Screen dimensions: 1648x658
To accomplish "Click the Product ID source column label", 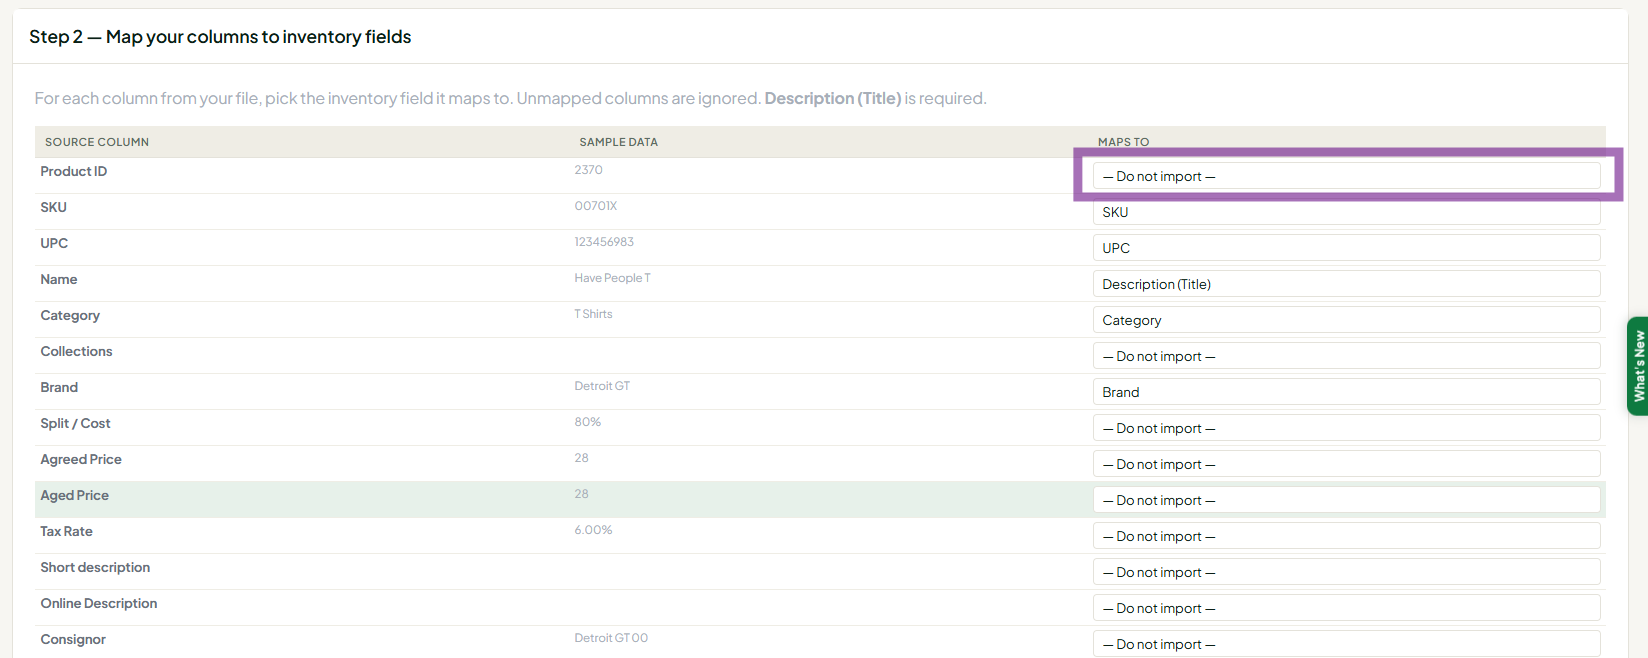I will coord(74,171).
